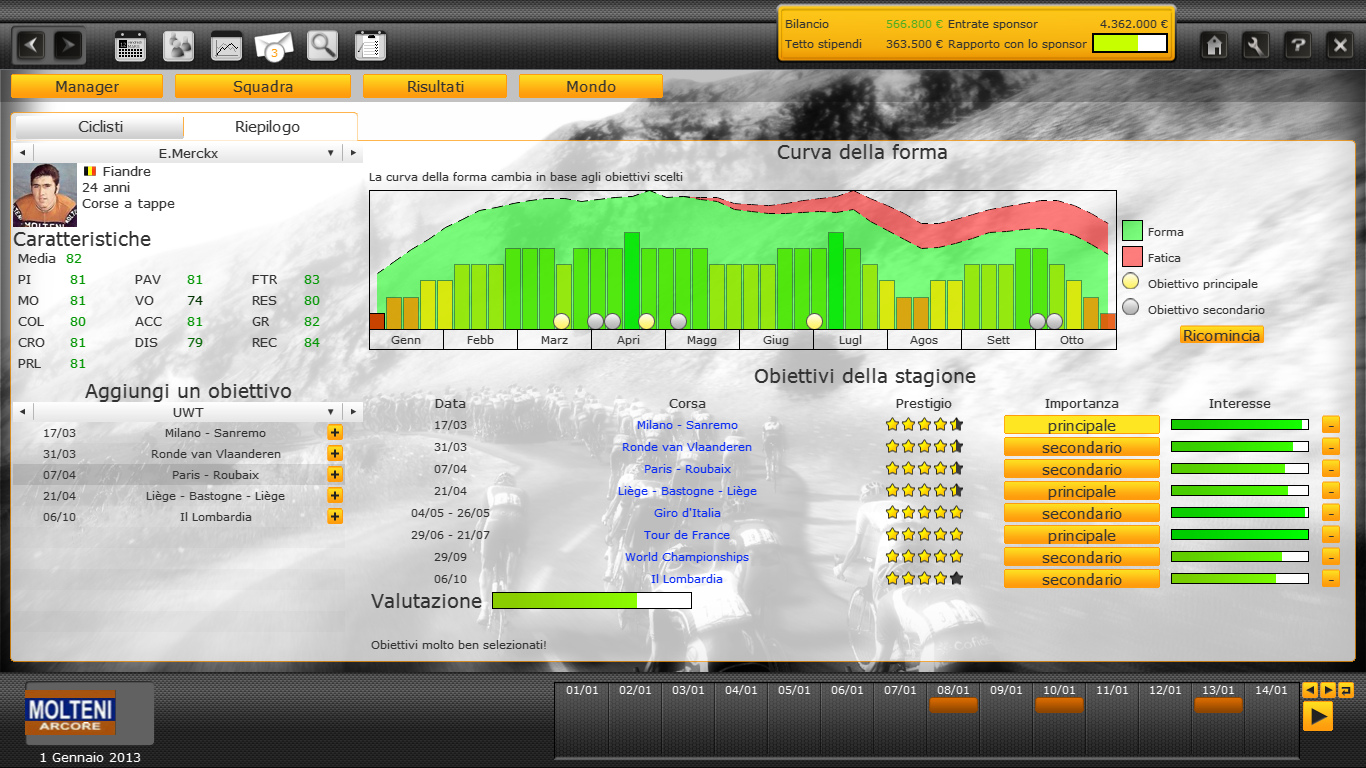Click the help question mark icon
The width and height of the screenshot is (1366, 768).
tap(1297, 45)
